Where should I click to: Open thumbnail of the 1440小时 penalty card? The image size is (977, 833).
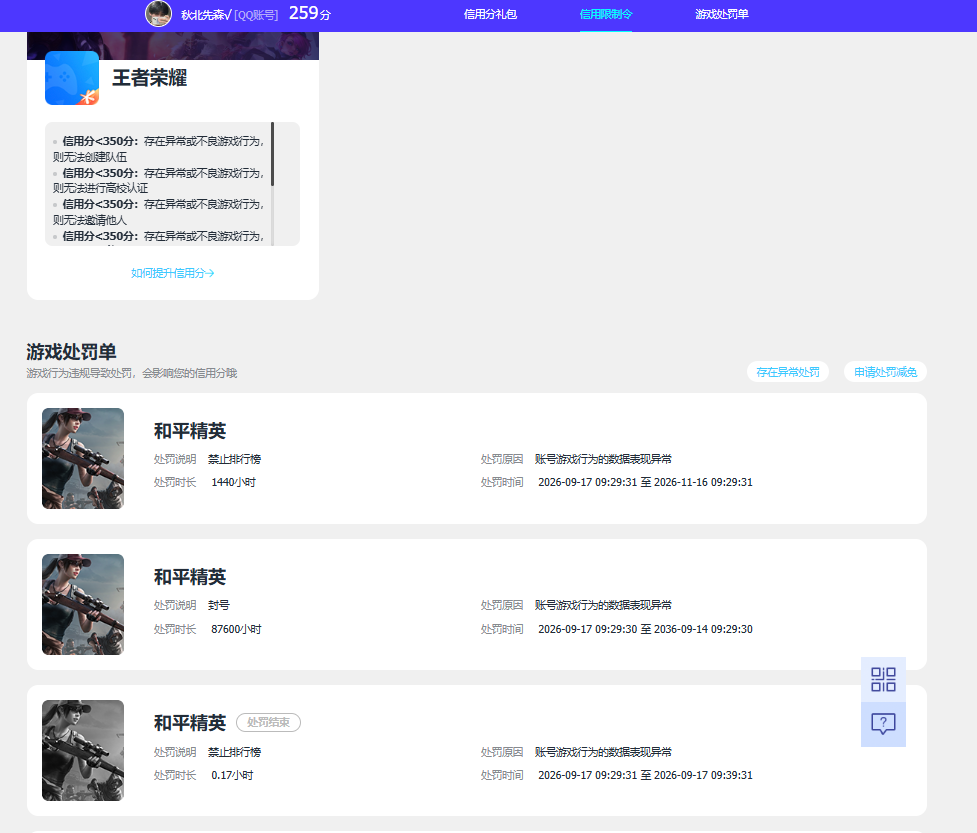coord(83,459)
